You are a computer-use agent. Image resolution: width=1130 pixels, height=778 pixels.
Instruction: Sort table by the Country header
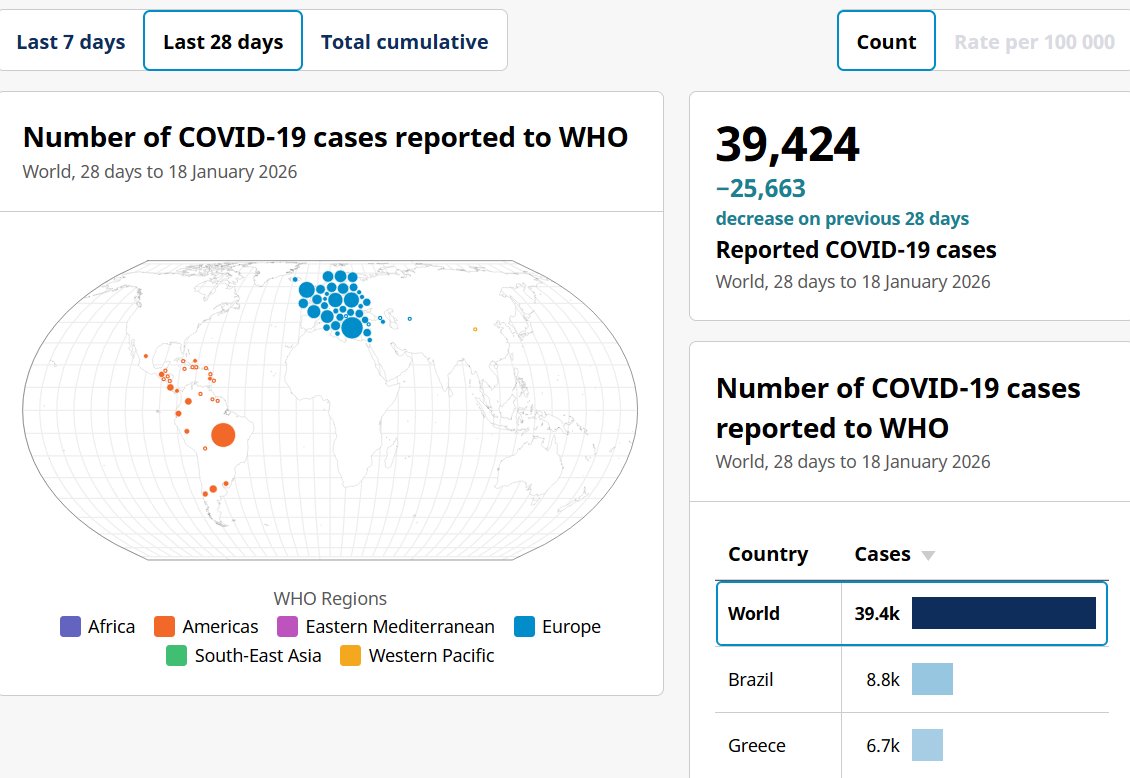768,554
